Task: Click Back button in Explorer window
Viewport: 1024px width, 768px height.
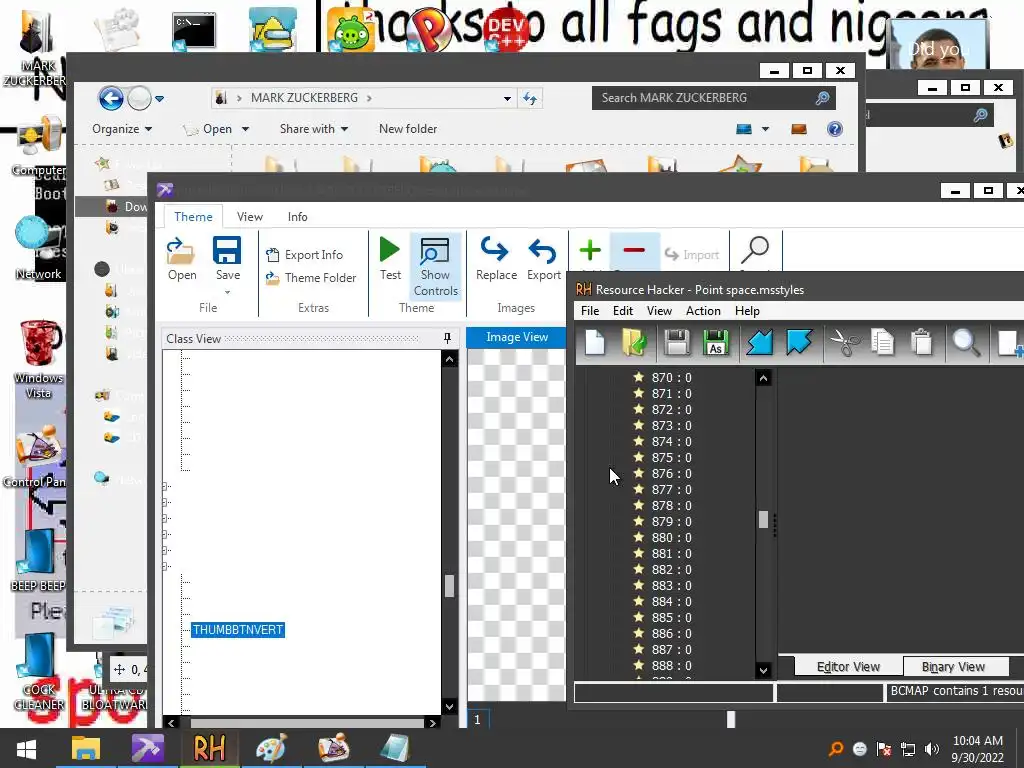Action: tap(110, 99)
